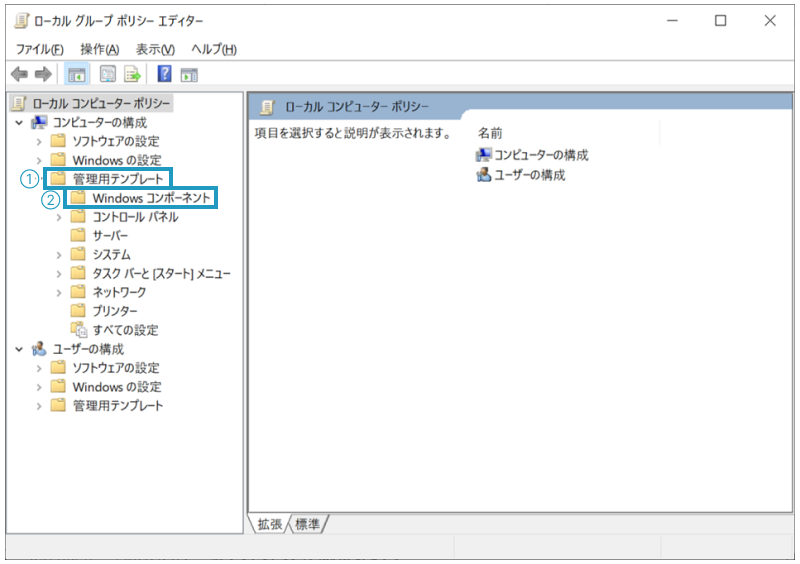Expand 管理用テンプレート under ユーザーの構成
The height and width of the screenshot is (564, 800).
pos(39,406)
